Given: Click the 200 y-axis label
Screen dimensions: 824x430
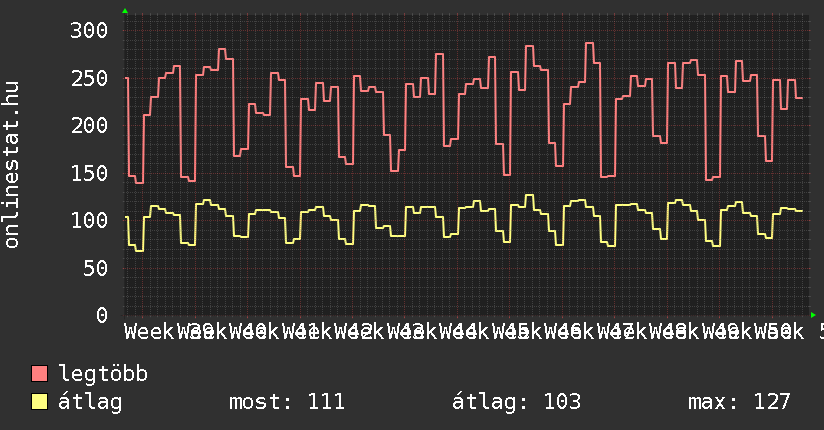Looking at the screenshot, I should coord(88,125).
